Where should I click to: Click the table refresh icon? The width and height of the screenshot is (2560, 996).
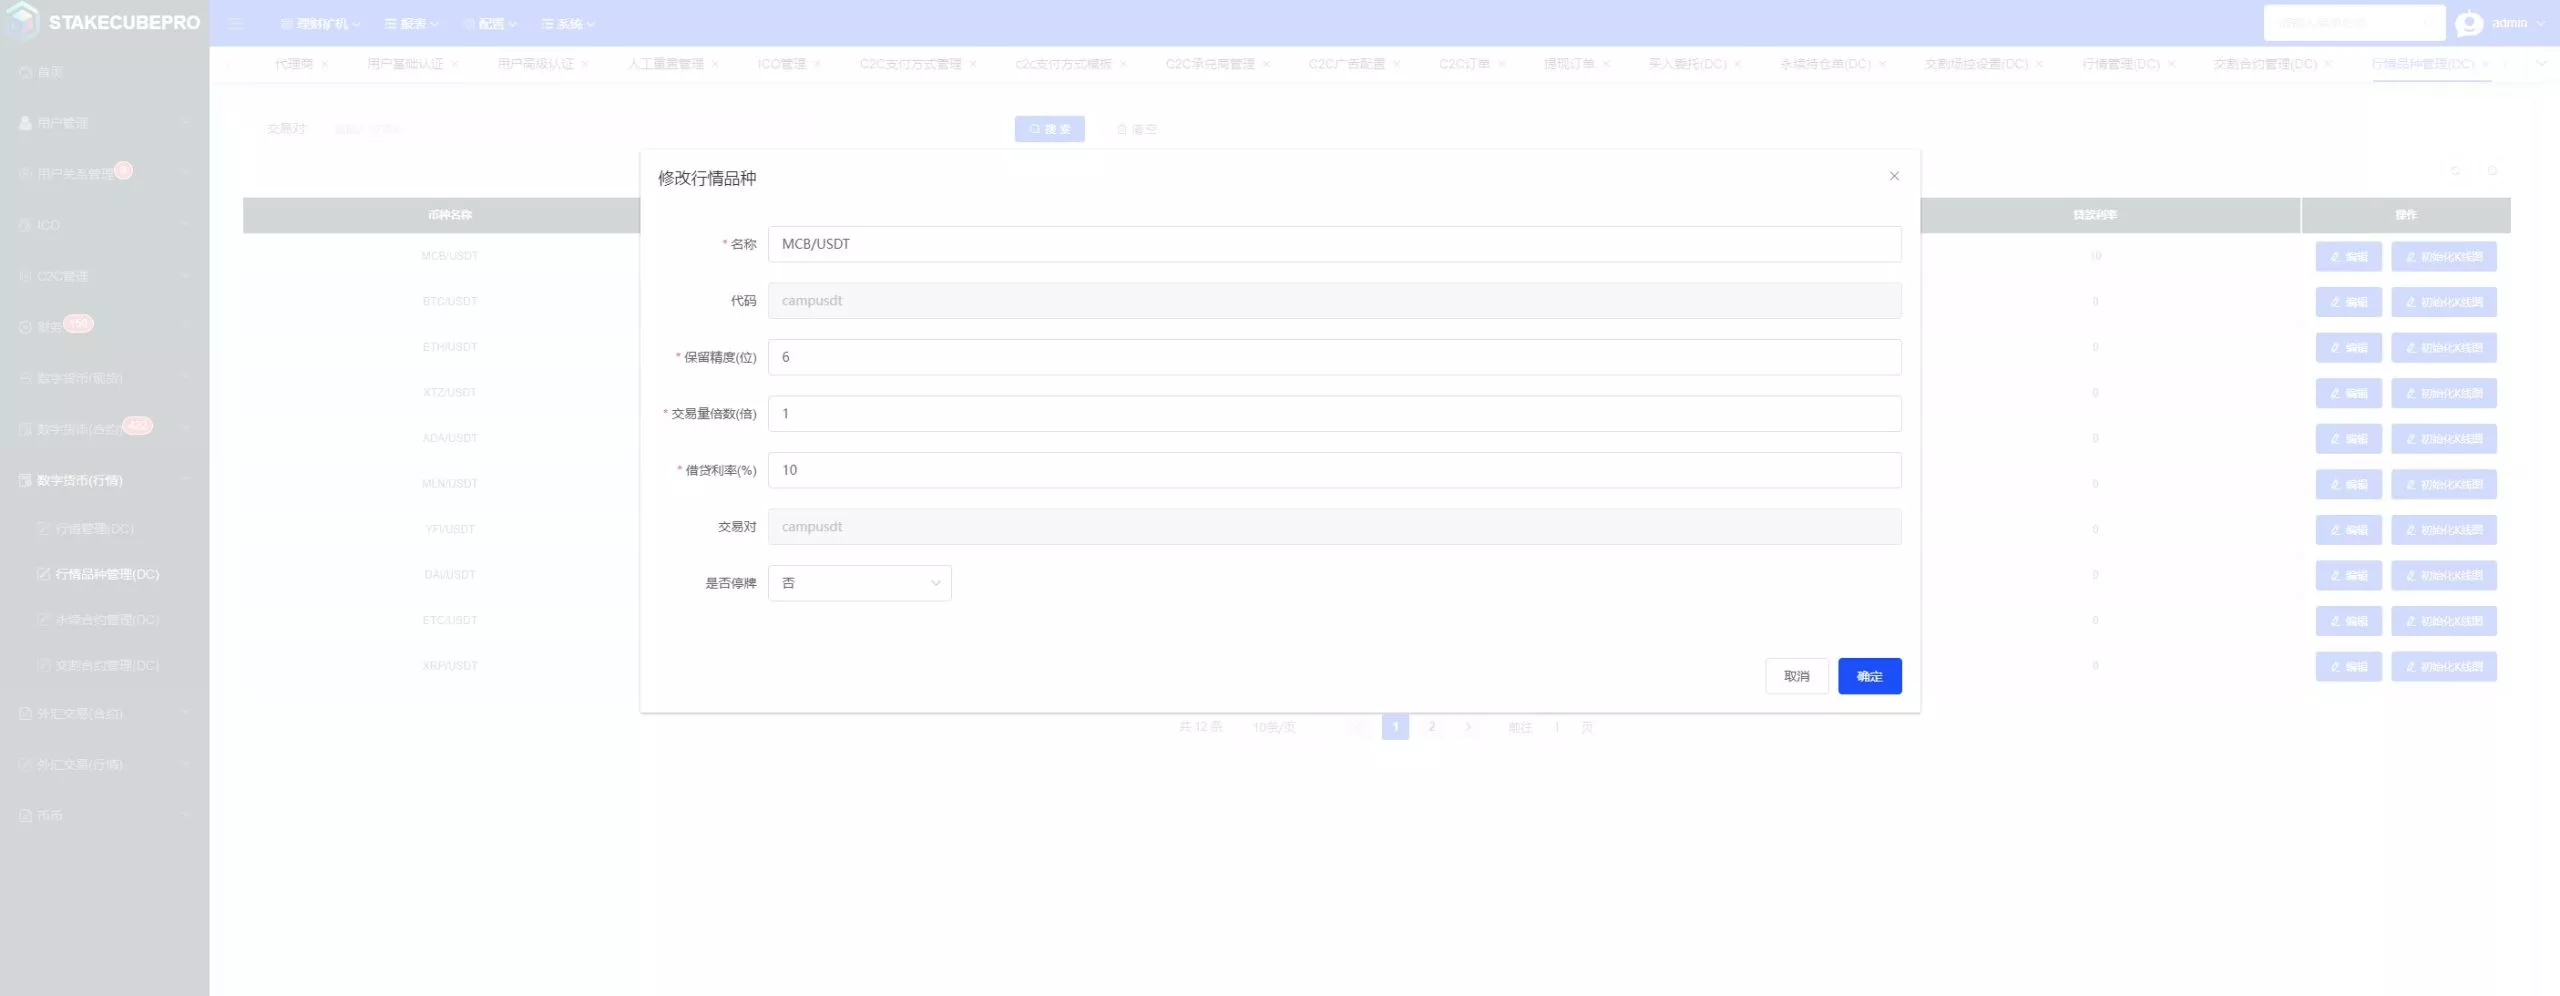tap(2455, 171)
